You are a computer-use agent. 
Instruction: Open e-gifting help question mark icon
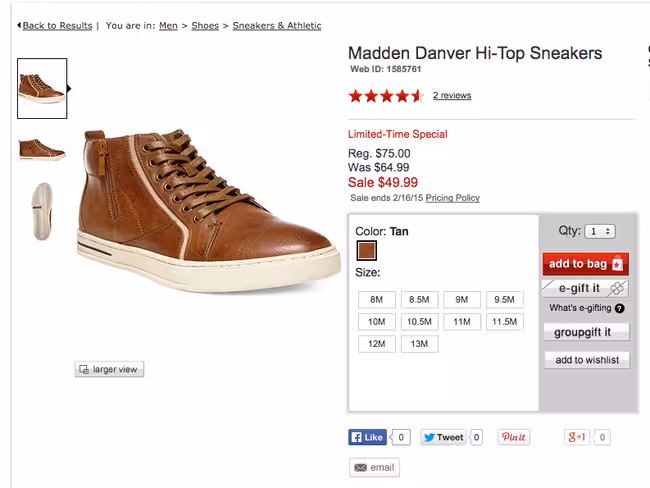click(x=620, y=308)
